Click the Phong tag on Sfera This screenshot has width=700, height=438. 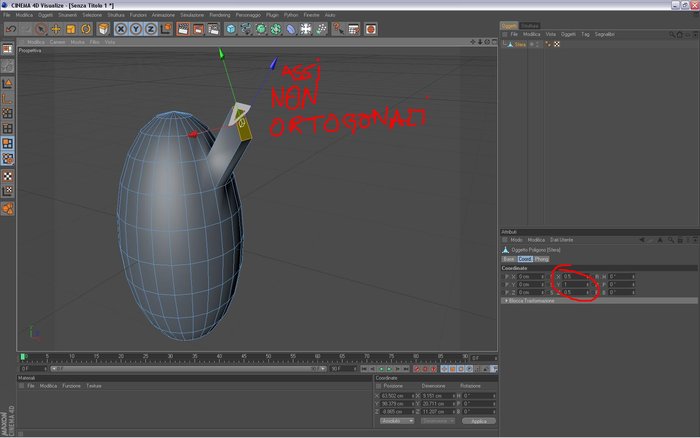[549, 44]
